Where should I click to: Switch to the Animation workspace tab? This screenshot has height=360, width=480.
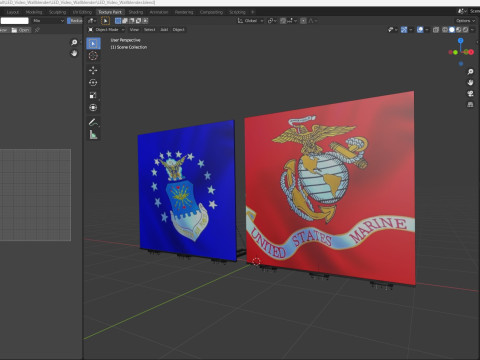(159, 12)
